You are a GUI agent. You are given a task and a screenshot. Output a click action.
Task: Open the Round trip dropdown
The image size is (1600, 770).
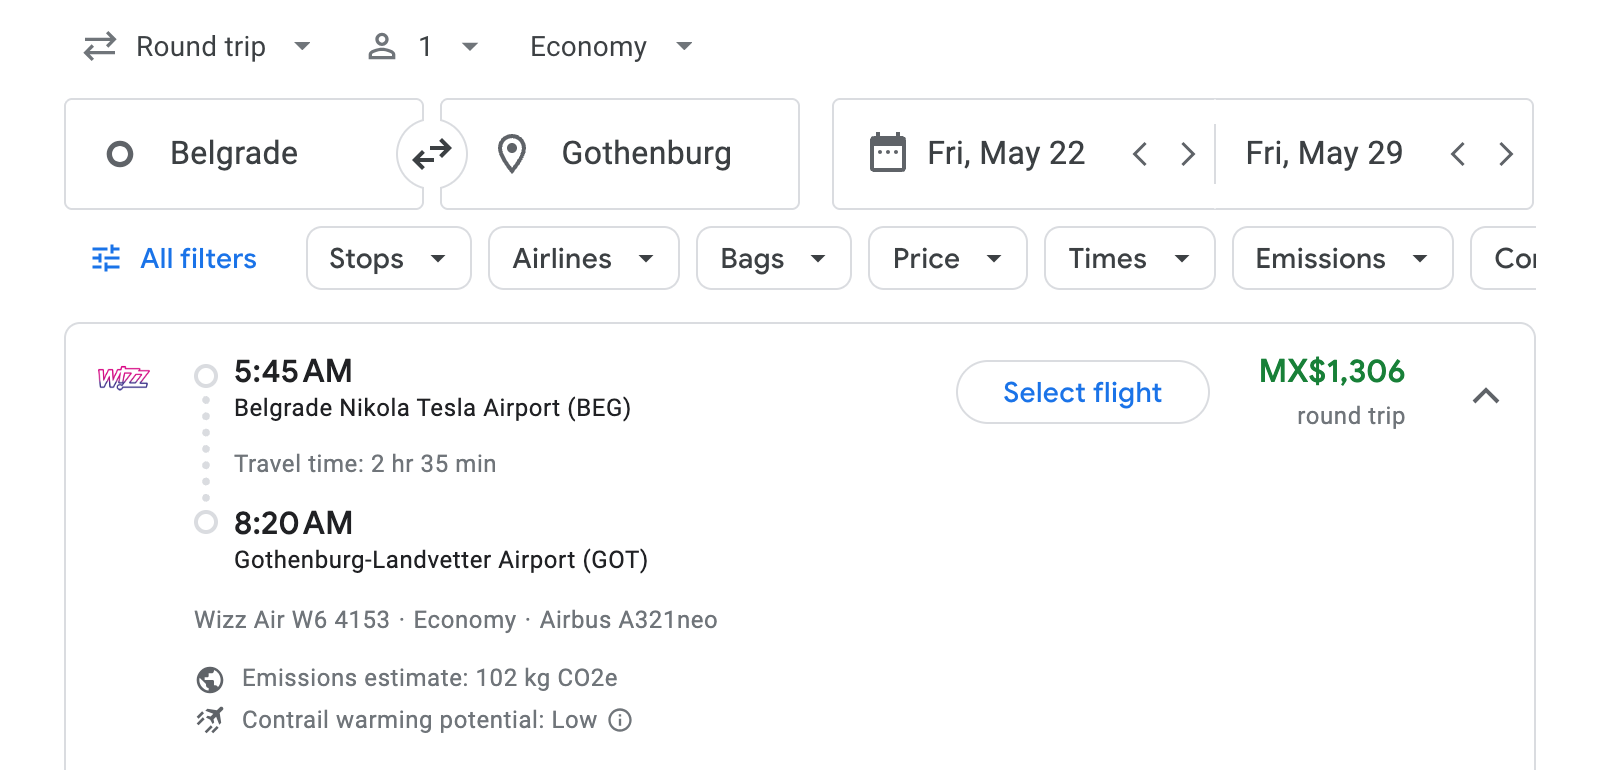(199, 46)
